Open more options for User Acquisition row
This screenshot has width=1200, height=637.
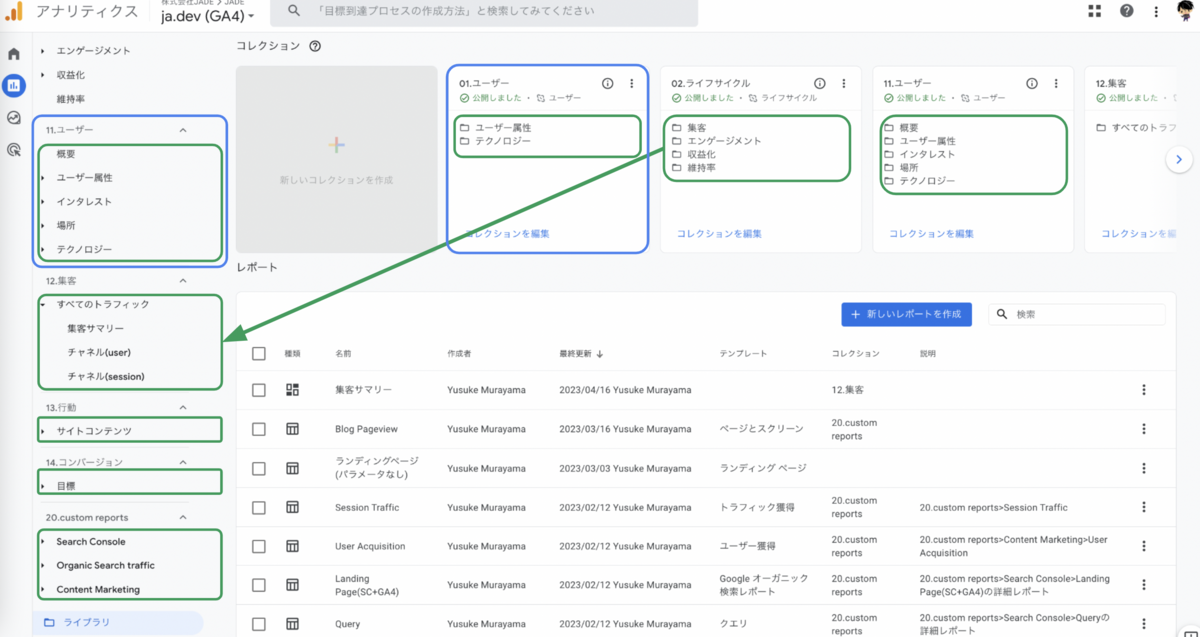[1144, 546]
